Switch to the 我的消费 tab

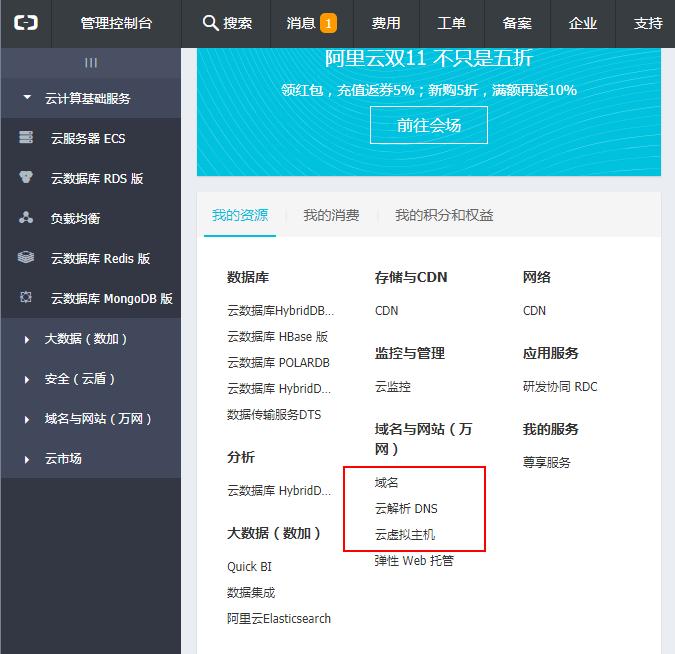tap(331, 215)
